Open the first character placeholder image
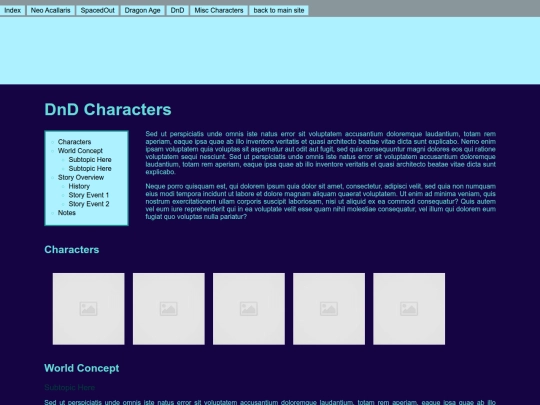The width and height of the screenshot is (540, 405). point(89,309)
